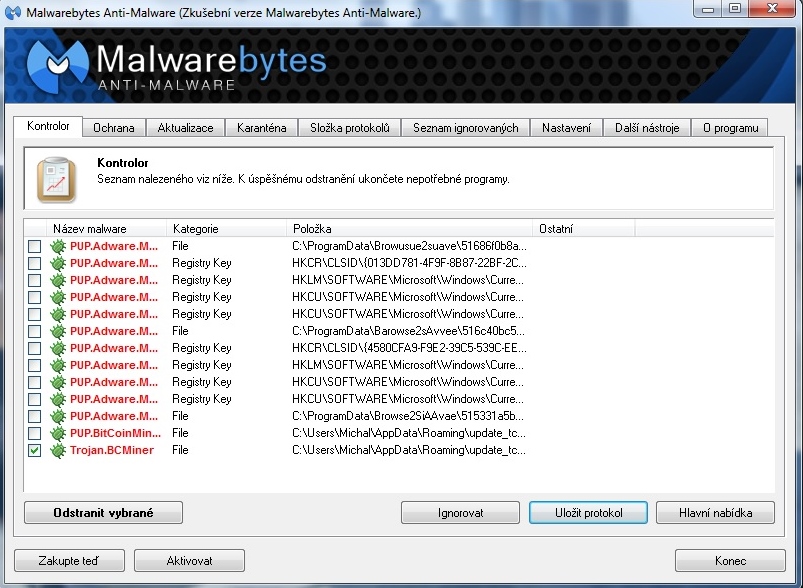
Task: Click the File category cell of Trojan.BCMiner
Action: pyautogui.click(x=180, y=450)
